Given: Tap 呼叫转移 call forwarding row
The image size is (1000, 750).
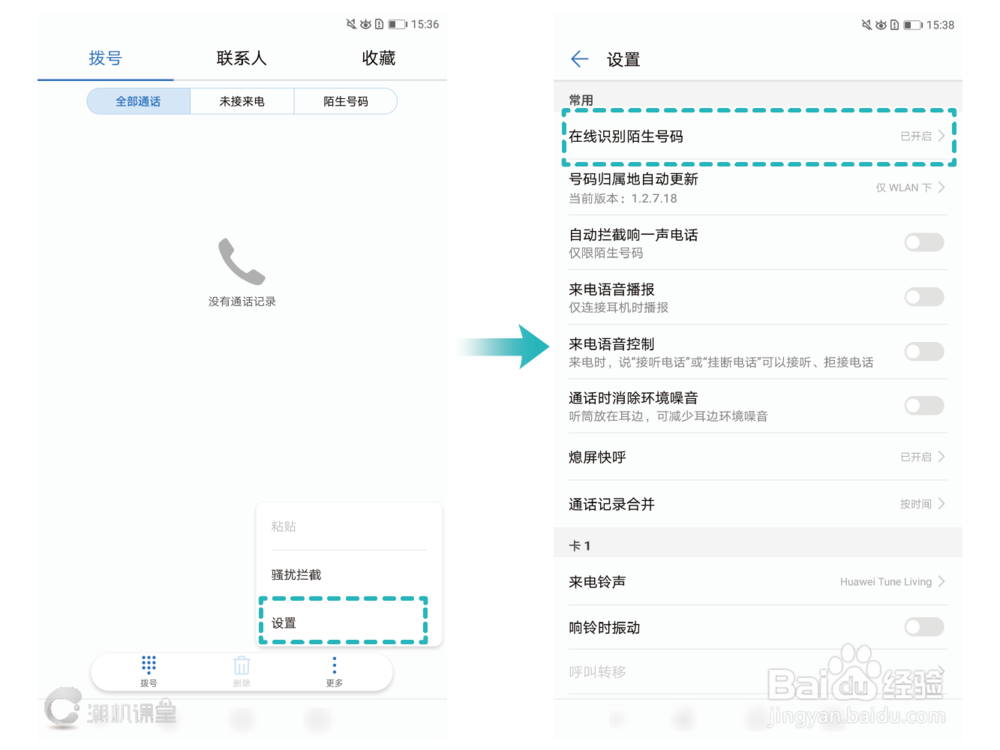Looking at the screenshot, I should (x=758, y=672).
